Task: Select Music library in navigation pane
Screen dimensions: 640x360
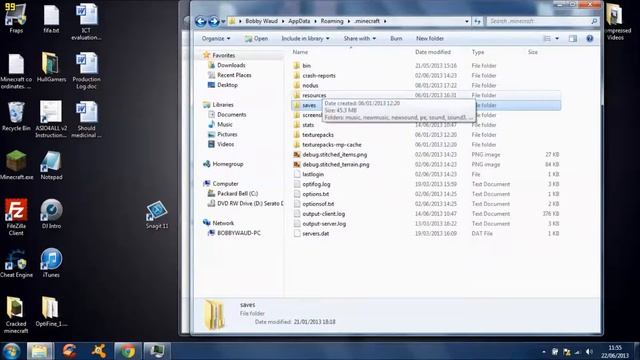Action: (x=224, y=124)
